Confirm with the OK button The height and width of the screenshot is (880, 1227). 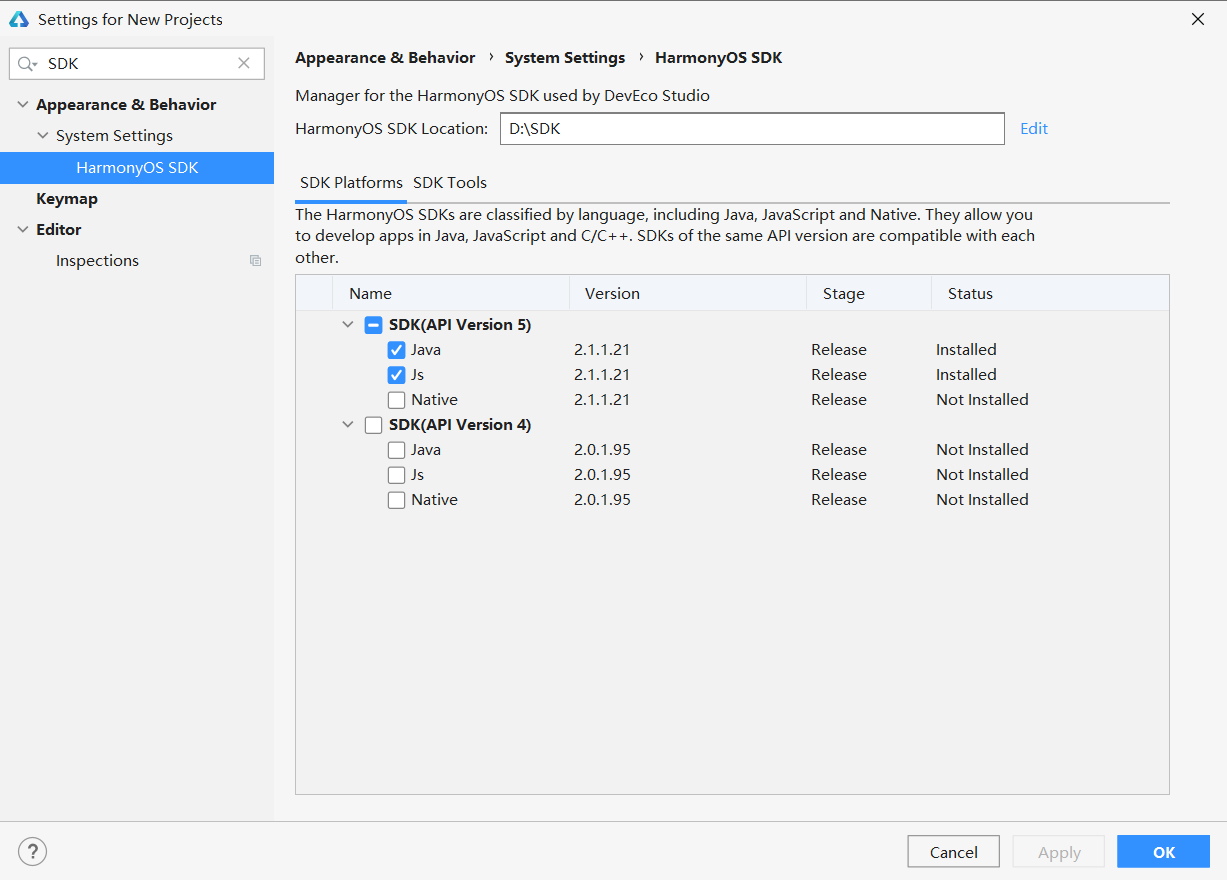pyautogui.click(x=1164, y=852)
